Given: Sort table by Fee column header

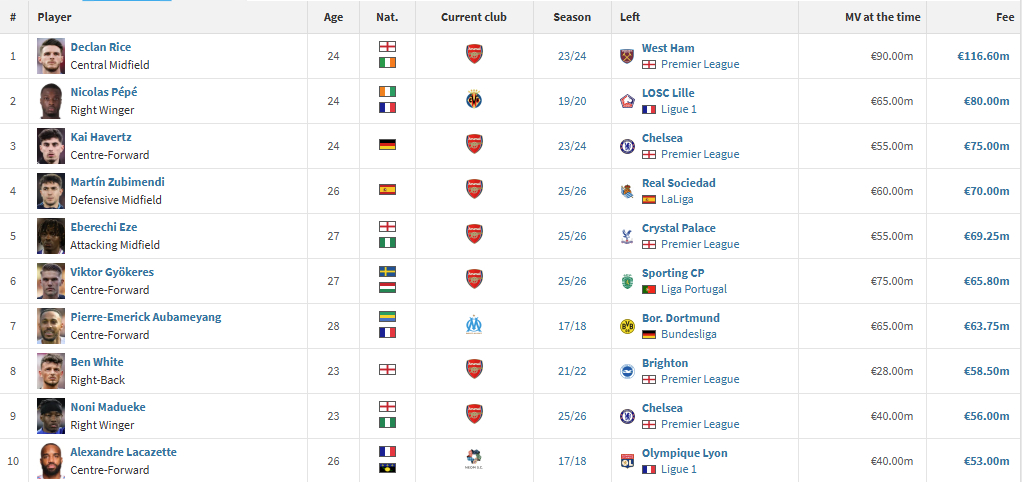Looking at the screenshot, I should 1004,17.
